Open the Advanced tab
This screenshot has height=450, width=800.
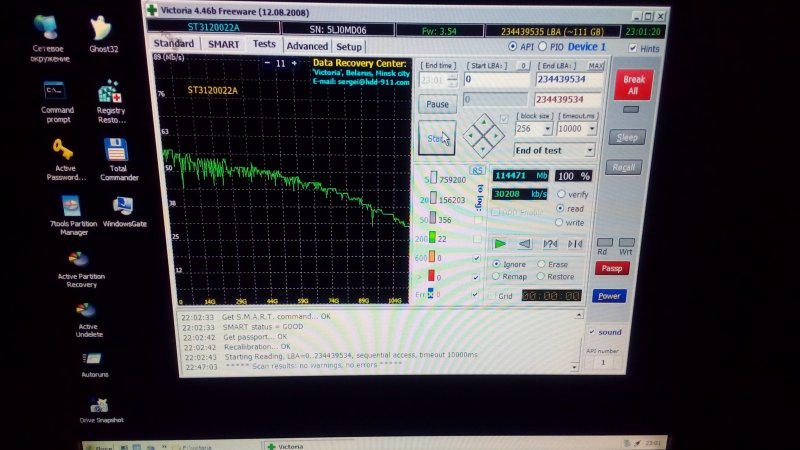point(306,46)
